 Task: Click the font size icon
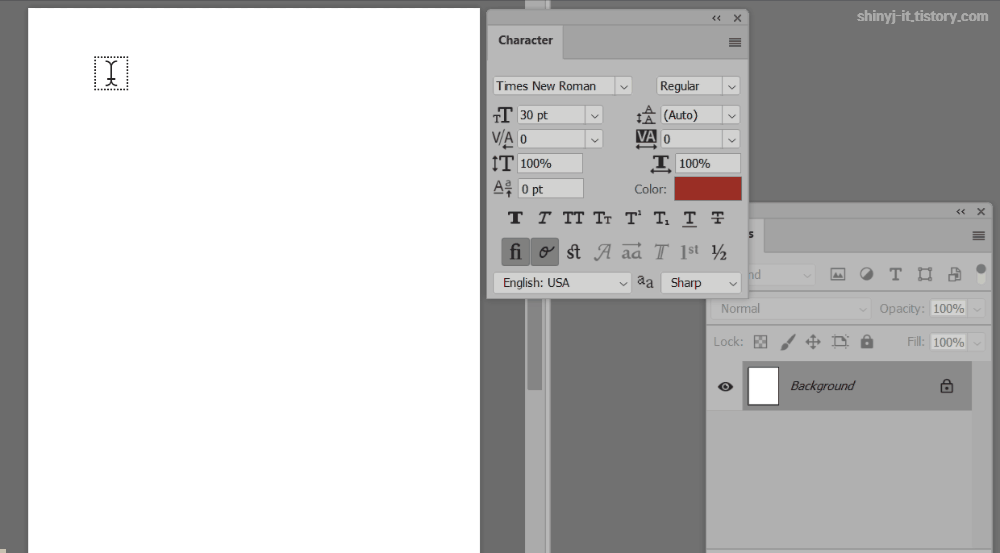[503, 115]
